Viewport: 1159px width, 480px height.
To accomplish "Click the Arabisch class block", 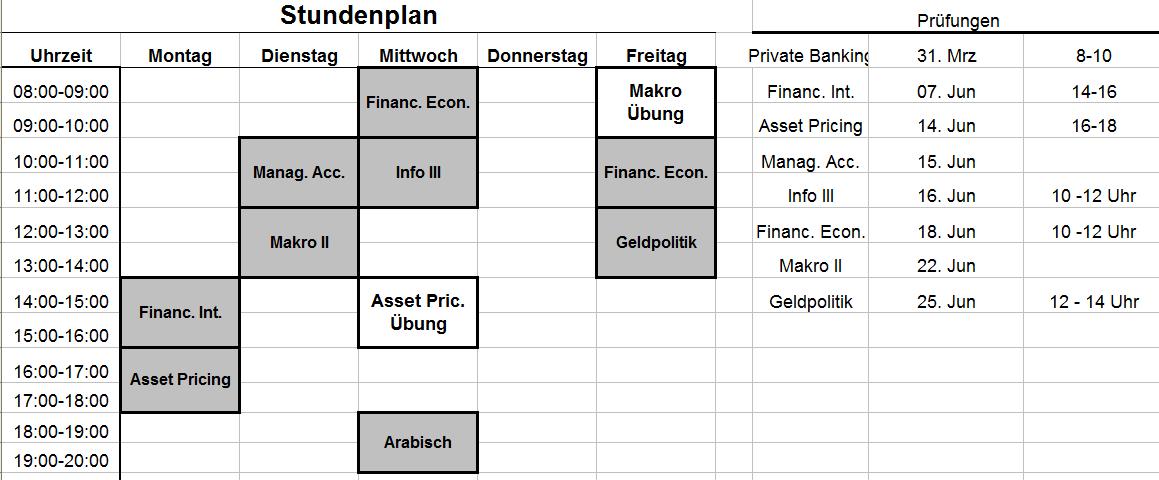I will [x=418, y=442].
